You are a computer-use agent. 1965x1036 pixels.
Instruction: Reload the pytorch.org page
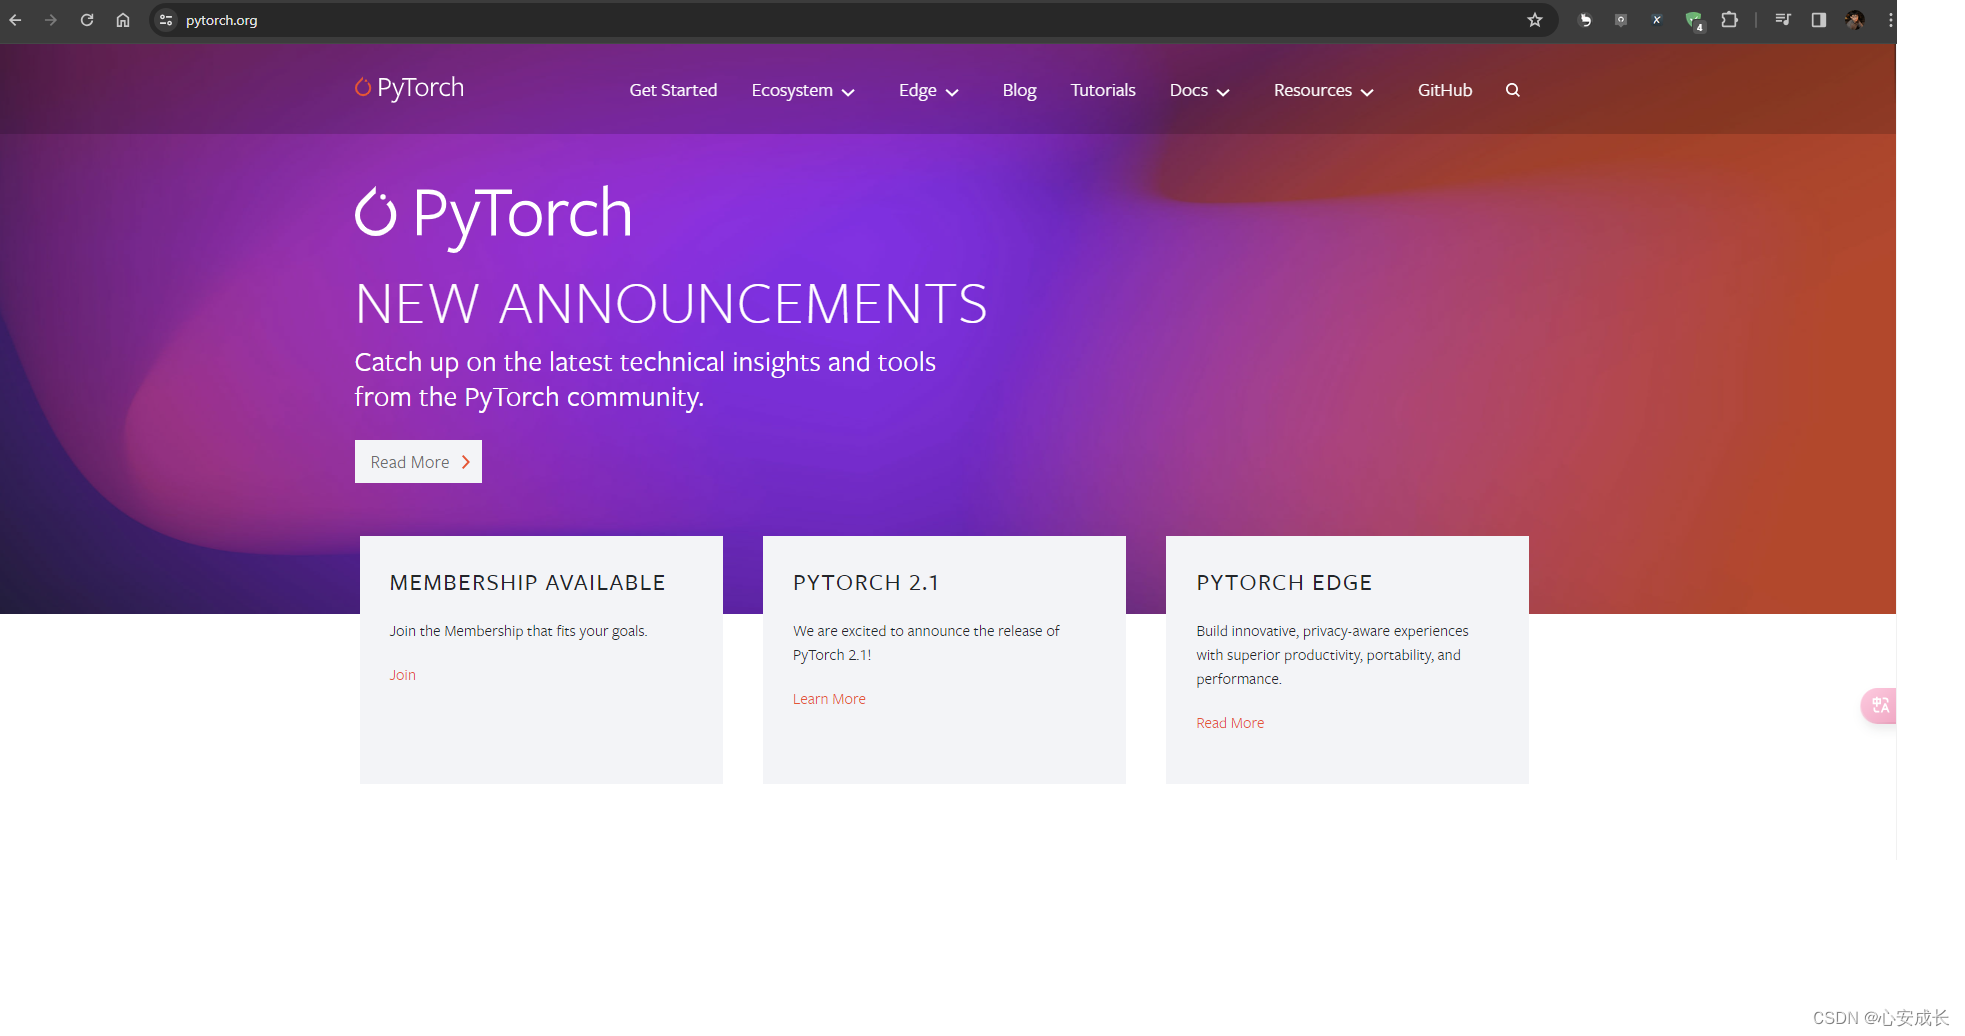(87, 20)
